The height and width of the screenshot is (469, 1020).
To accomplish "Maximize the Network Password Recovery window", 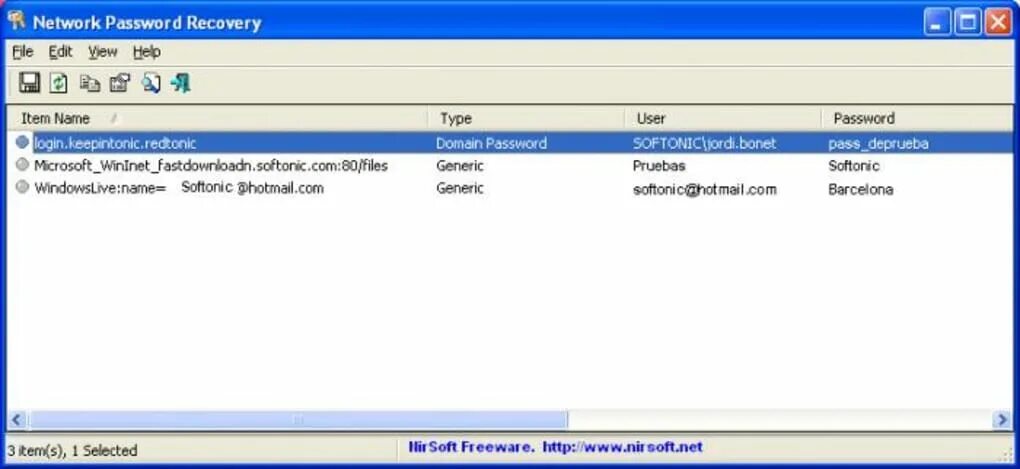I will pos(967,23).
